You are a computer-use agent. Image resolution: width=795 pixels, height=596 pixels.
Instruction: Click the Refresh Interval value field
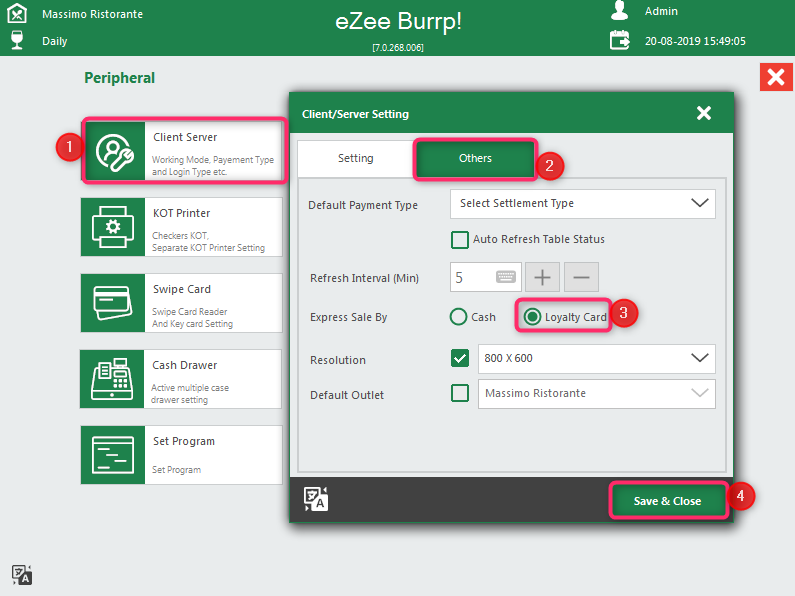point(485,277)
